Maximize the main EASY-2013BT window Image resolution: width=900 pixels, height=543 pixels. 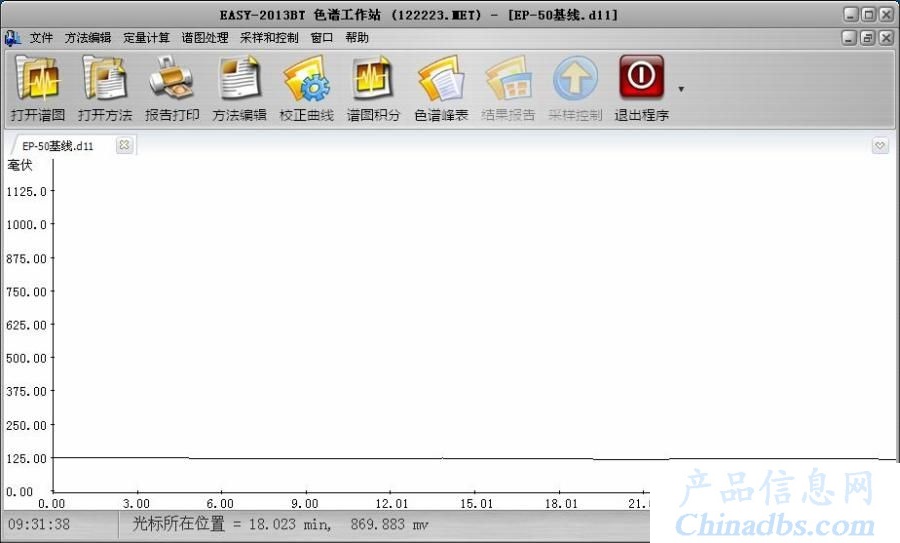click(x=869, y=14)
